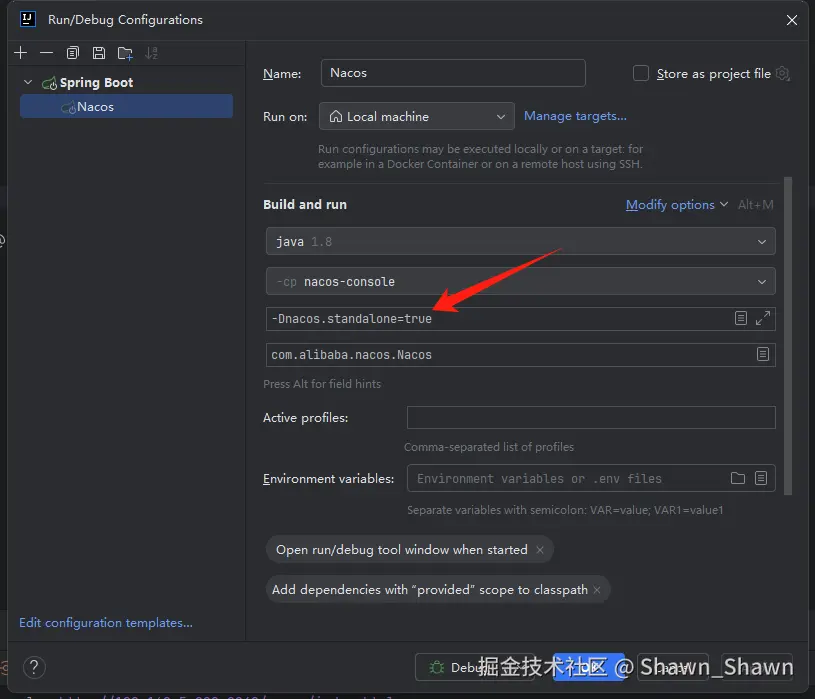This screenshot has width=815, height=699.
Task: Click the Debug button
Action: point(475,667)
